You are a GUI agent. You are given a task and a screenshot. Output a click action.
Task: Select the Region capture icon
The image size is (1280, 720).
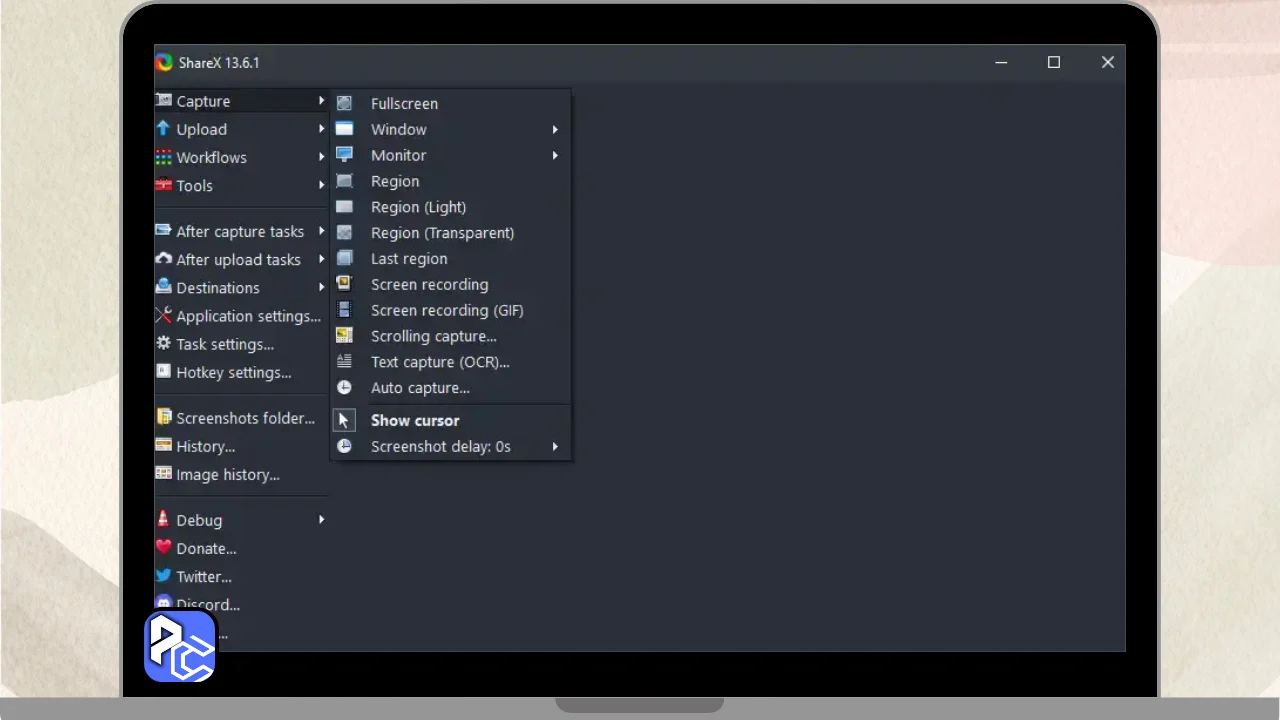click(x=344, y=181)
